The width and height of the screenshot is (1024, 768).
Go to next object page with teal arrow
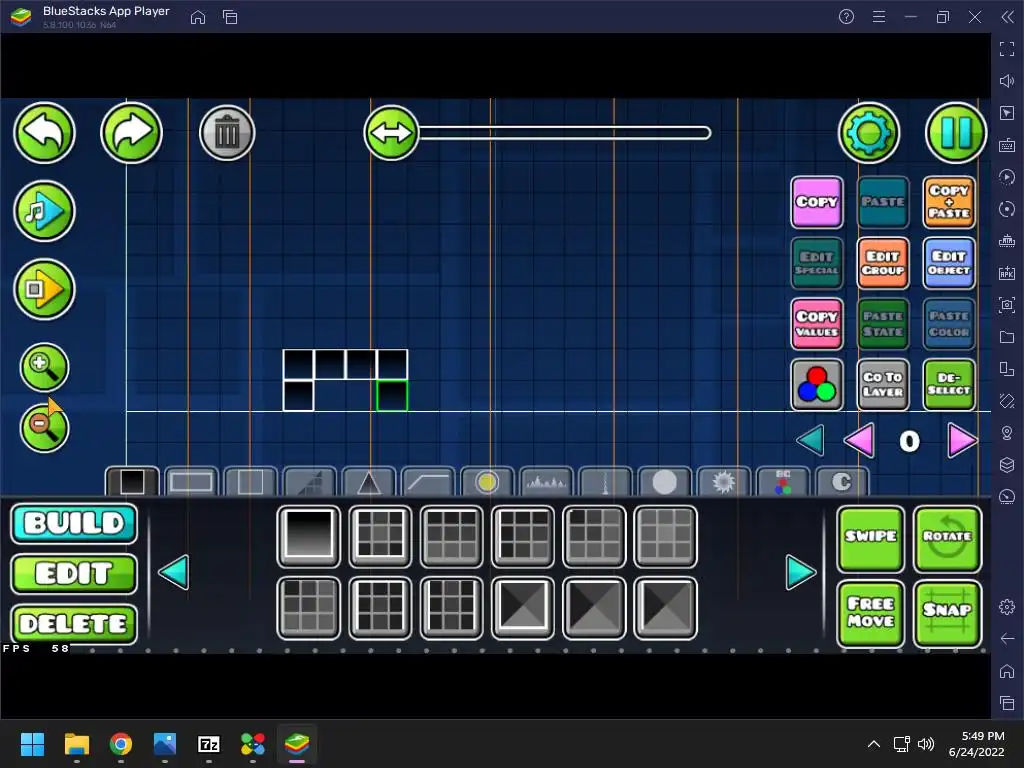pyautogui.click(x=801, y=573)
